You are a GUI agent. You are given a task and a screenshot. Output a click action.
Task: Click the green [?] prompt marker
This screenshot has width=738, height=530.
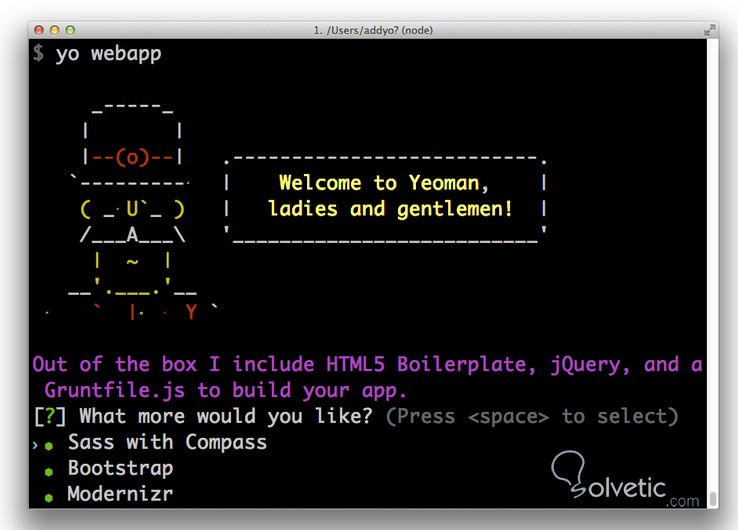coord(49,417)
